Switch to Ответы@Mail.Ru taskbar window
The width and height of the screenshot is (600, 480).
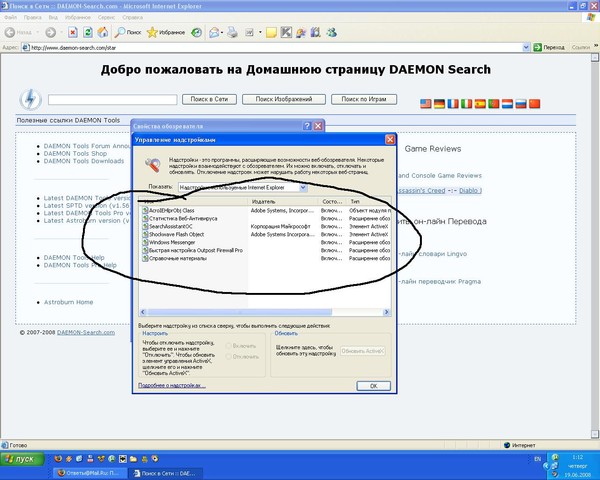tap(89, 473)
